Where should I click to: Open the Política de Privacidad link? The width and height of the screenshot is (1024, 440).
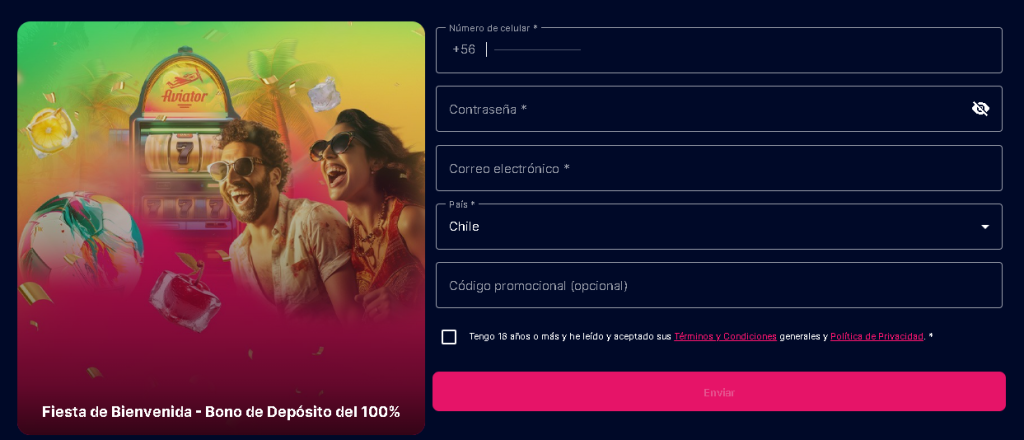click(877, 337)
